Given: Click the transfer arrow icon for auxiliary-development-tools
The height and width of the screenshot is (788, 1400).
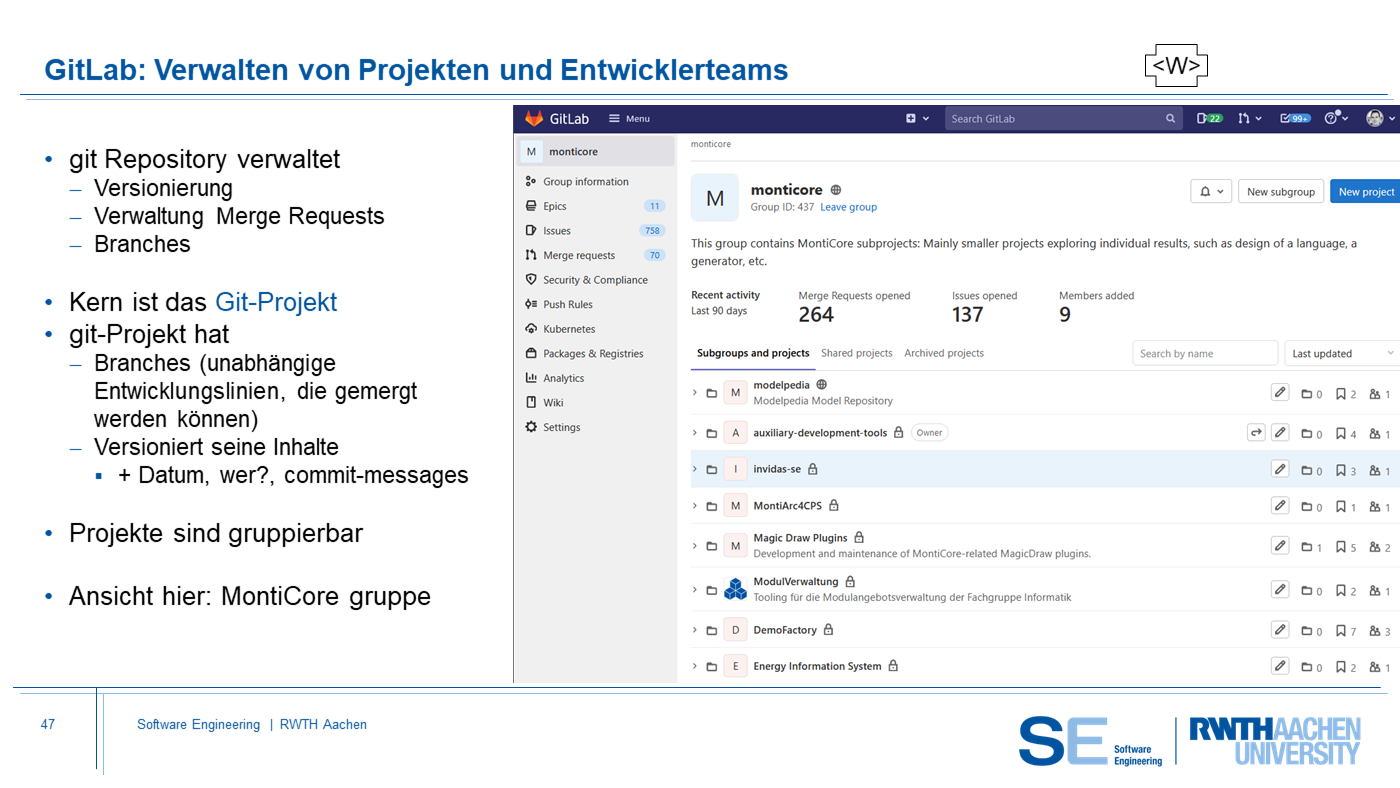Looking at the screenshot, I should point(1256,433).
